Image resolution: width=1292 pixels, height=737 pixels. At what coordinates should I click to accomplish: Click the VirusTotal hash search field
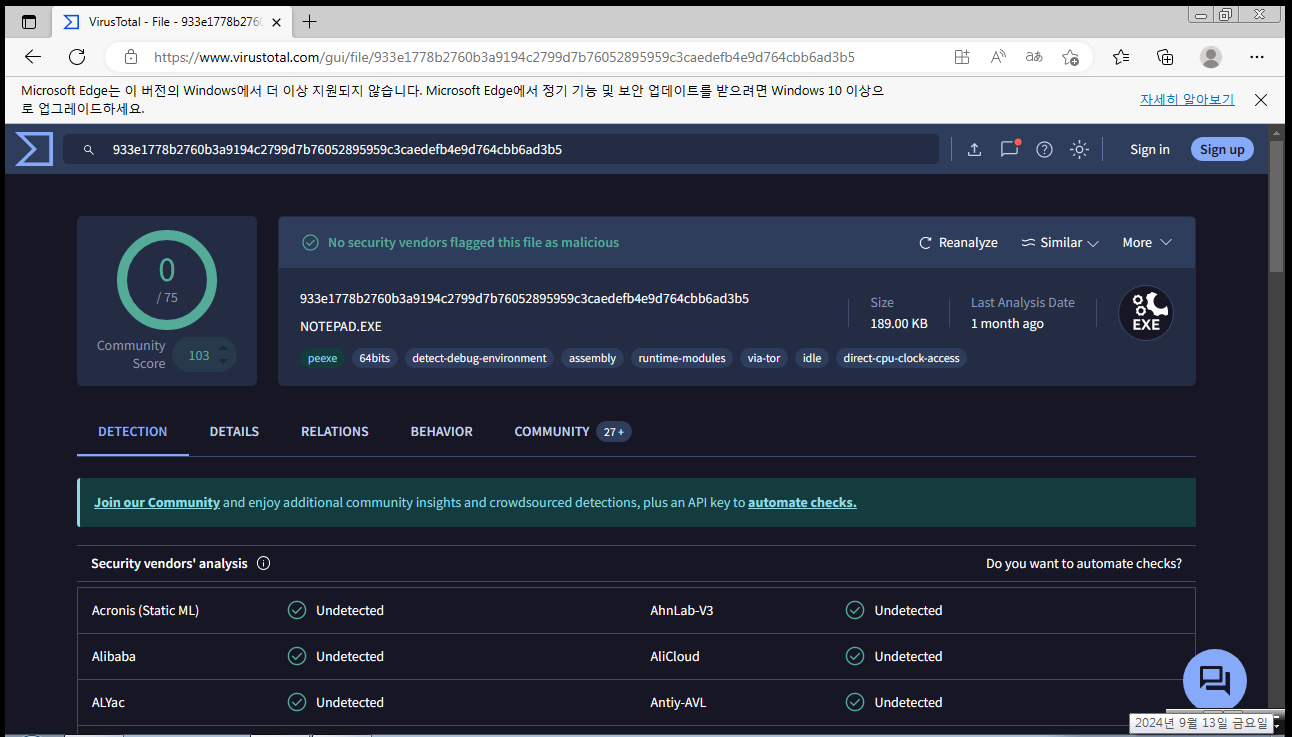pos(500,149)
